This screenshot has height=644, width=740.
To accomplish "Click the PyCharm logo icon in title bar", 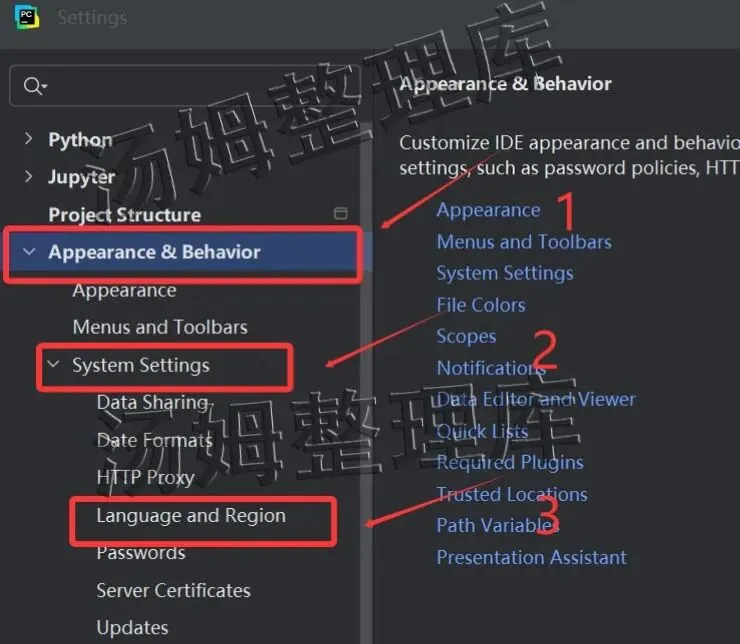I will click(27, 17).
